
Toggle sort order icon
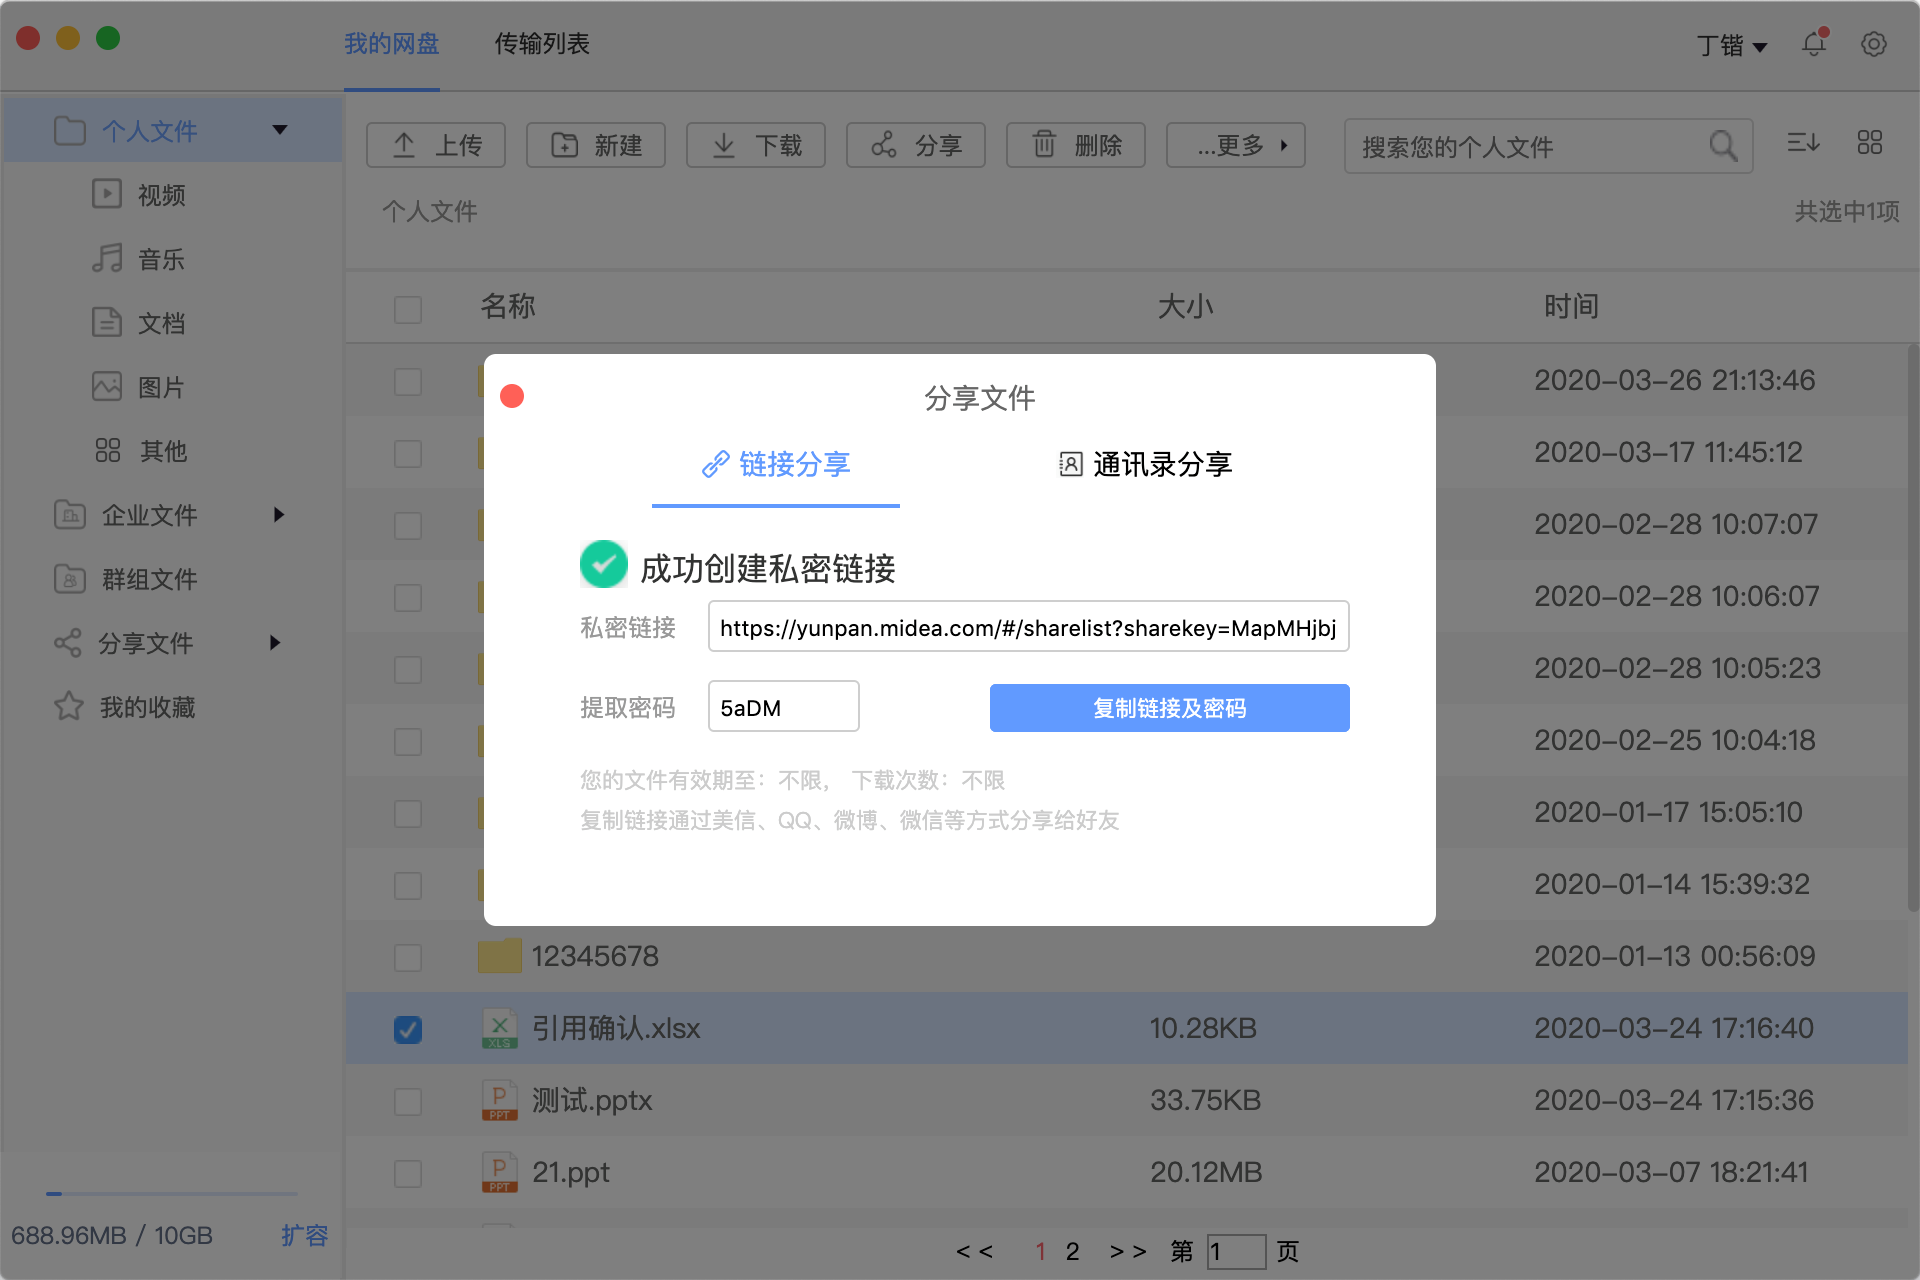[1804, 143]
